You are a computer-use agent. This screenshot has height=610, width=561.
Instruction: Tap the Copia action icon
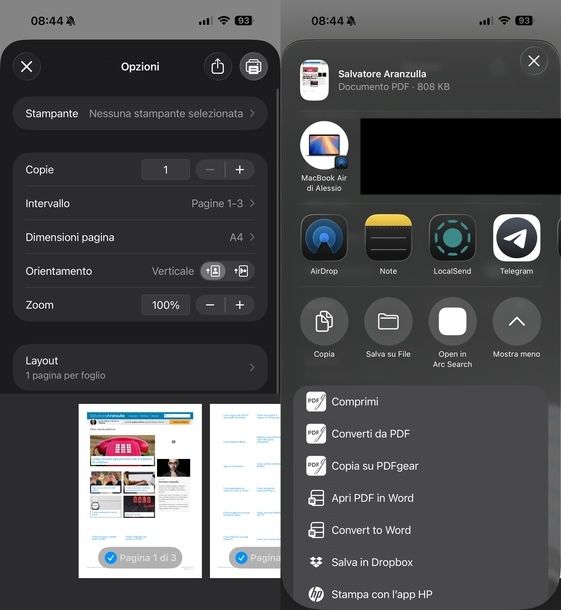(324, 322)
